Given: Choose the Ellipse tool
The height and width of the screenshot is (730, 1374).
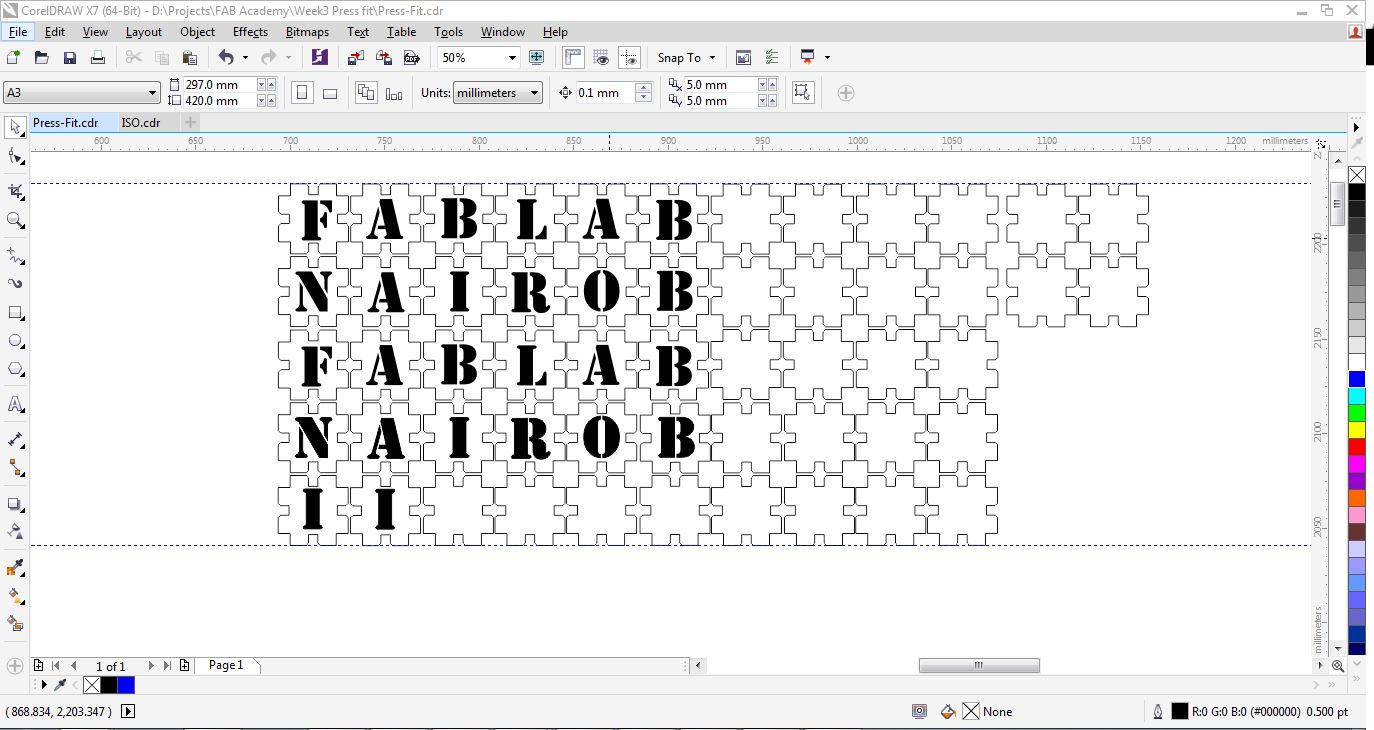Looking at the screenshot, I should click(x=15, y=341).
